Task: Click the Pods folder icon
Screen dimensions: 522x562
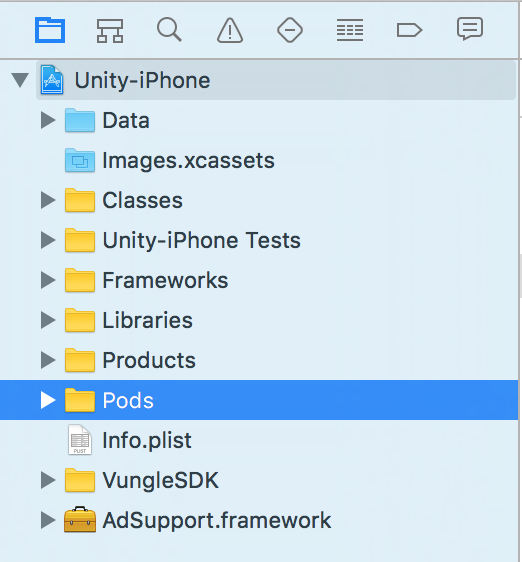Action: 80,400
